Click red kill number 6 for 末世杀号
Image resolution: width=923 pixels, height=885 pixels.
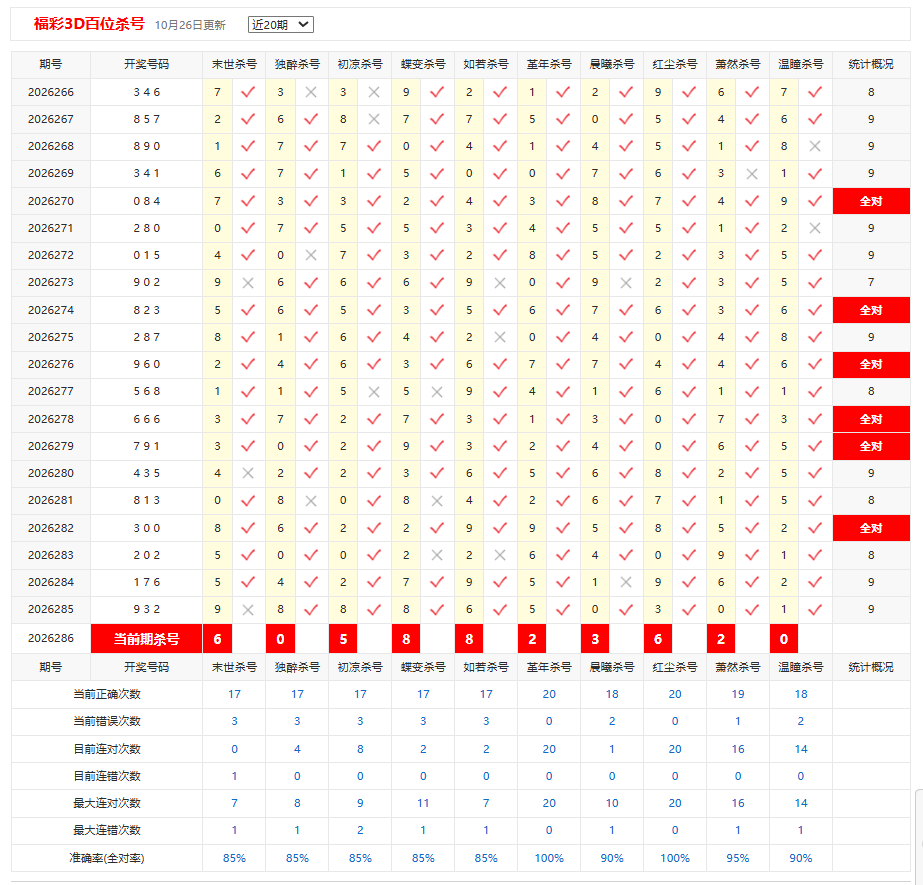coord(217,639)
